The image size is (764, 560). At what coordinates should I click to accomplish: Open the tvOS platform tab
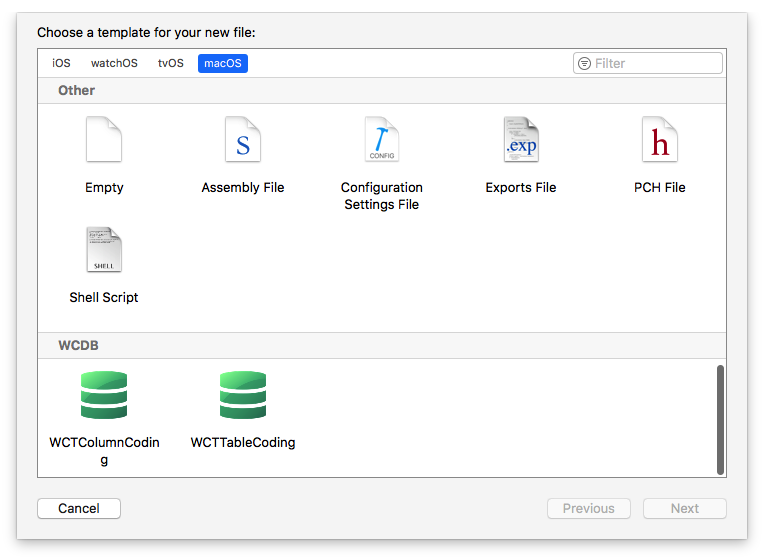click(171, 63)
